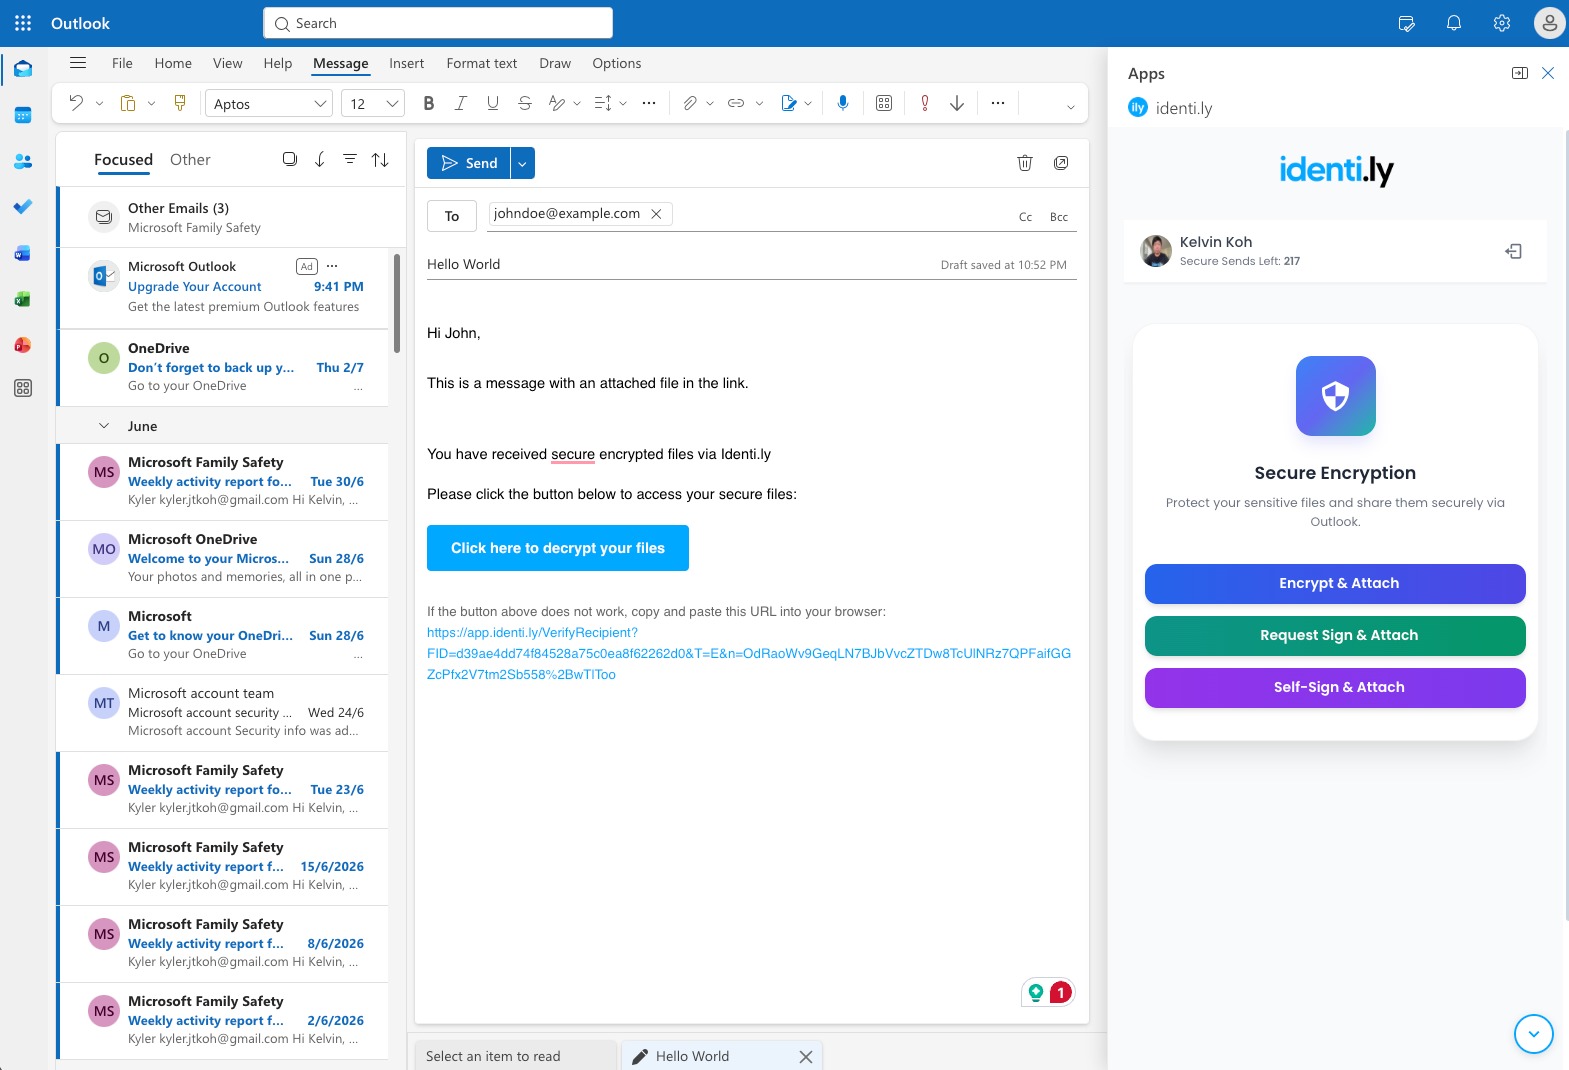Click the Search input field
Image resolution: width=1569 pixels, height=1070 pixels.
[x=438, y=23]
